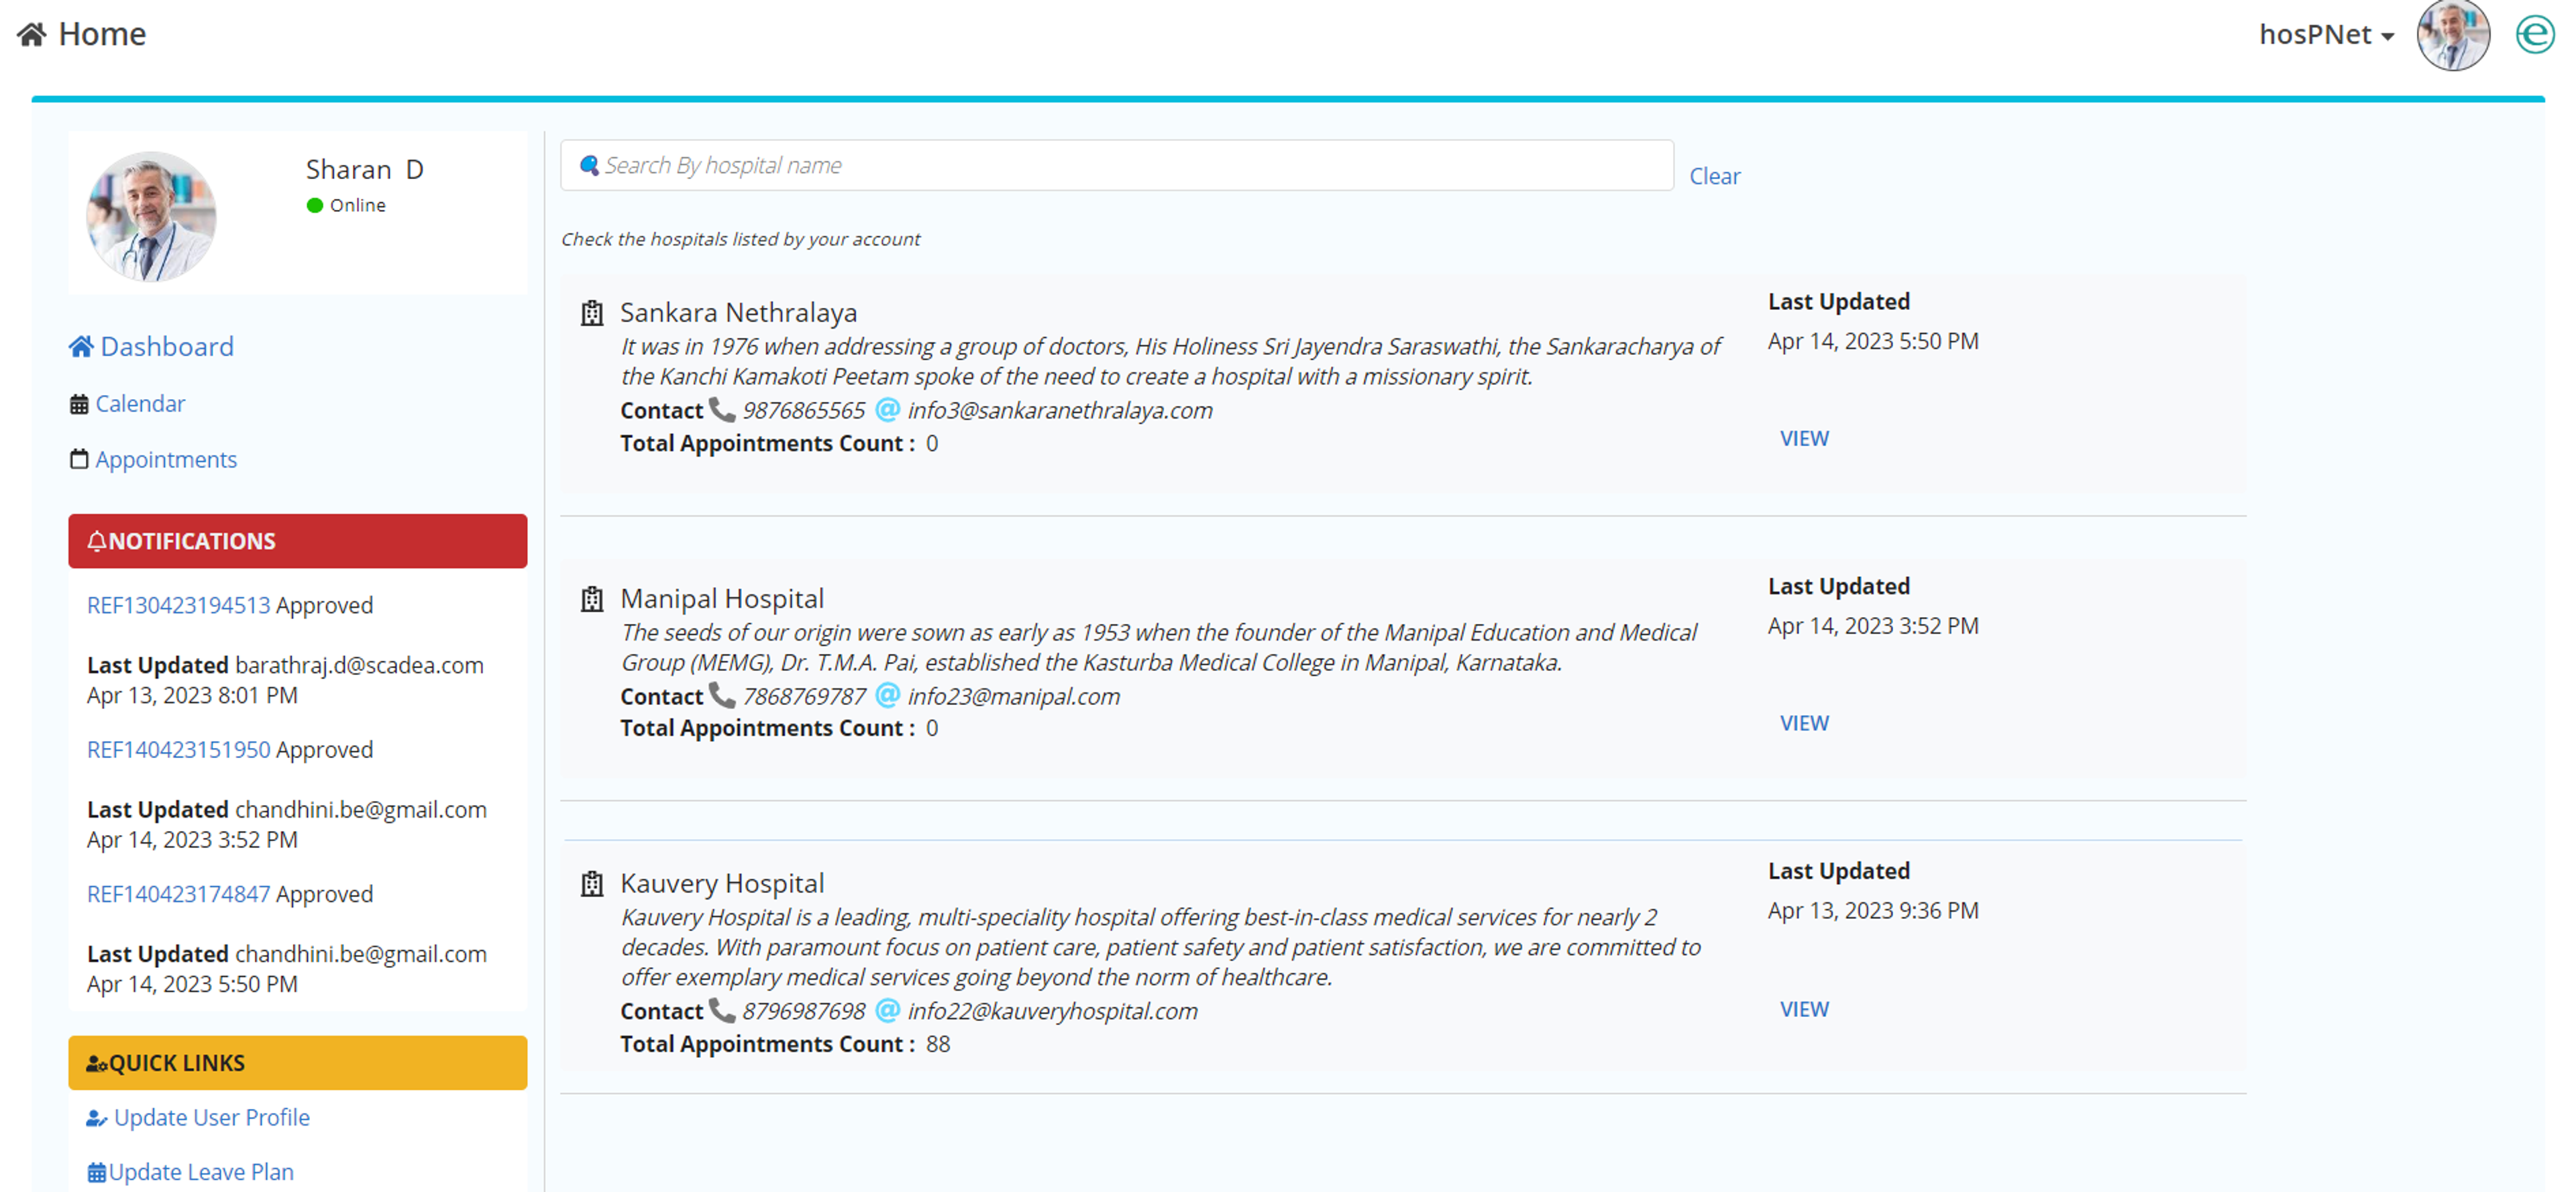Clear the hospital search
2576x1192 pixels.
point(1714,176)
